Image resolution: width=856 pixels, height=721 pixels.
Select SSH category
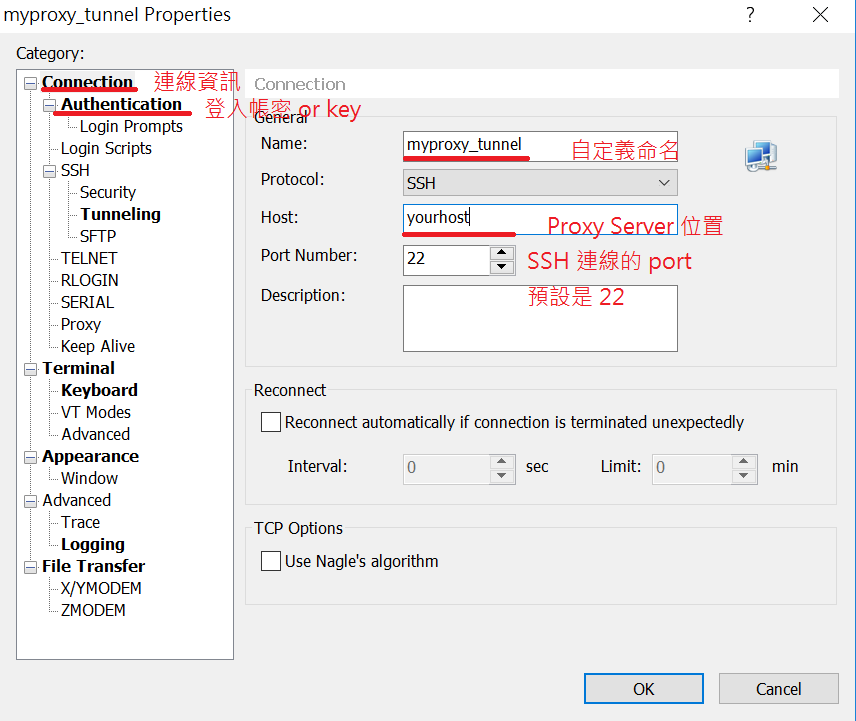[75, 170]
